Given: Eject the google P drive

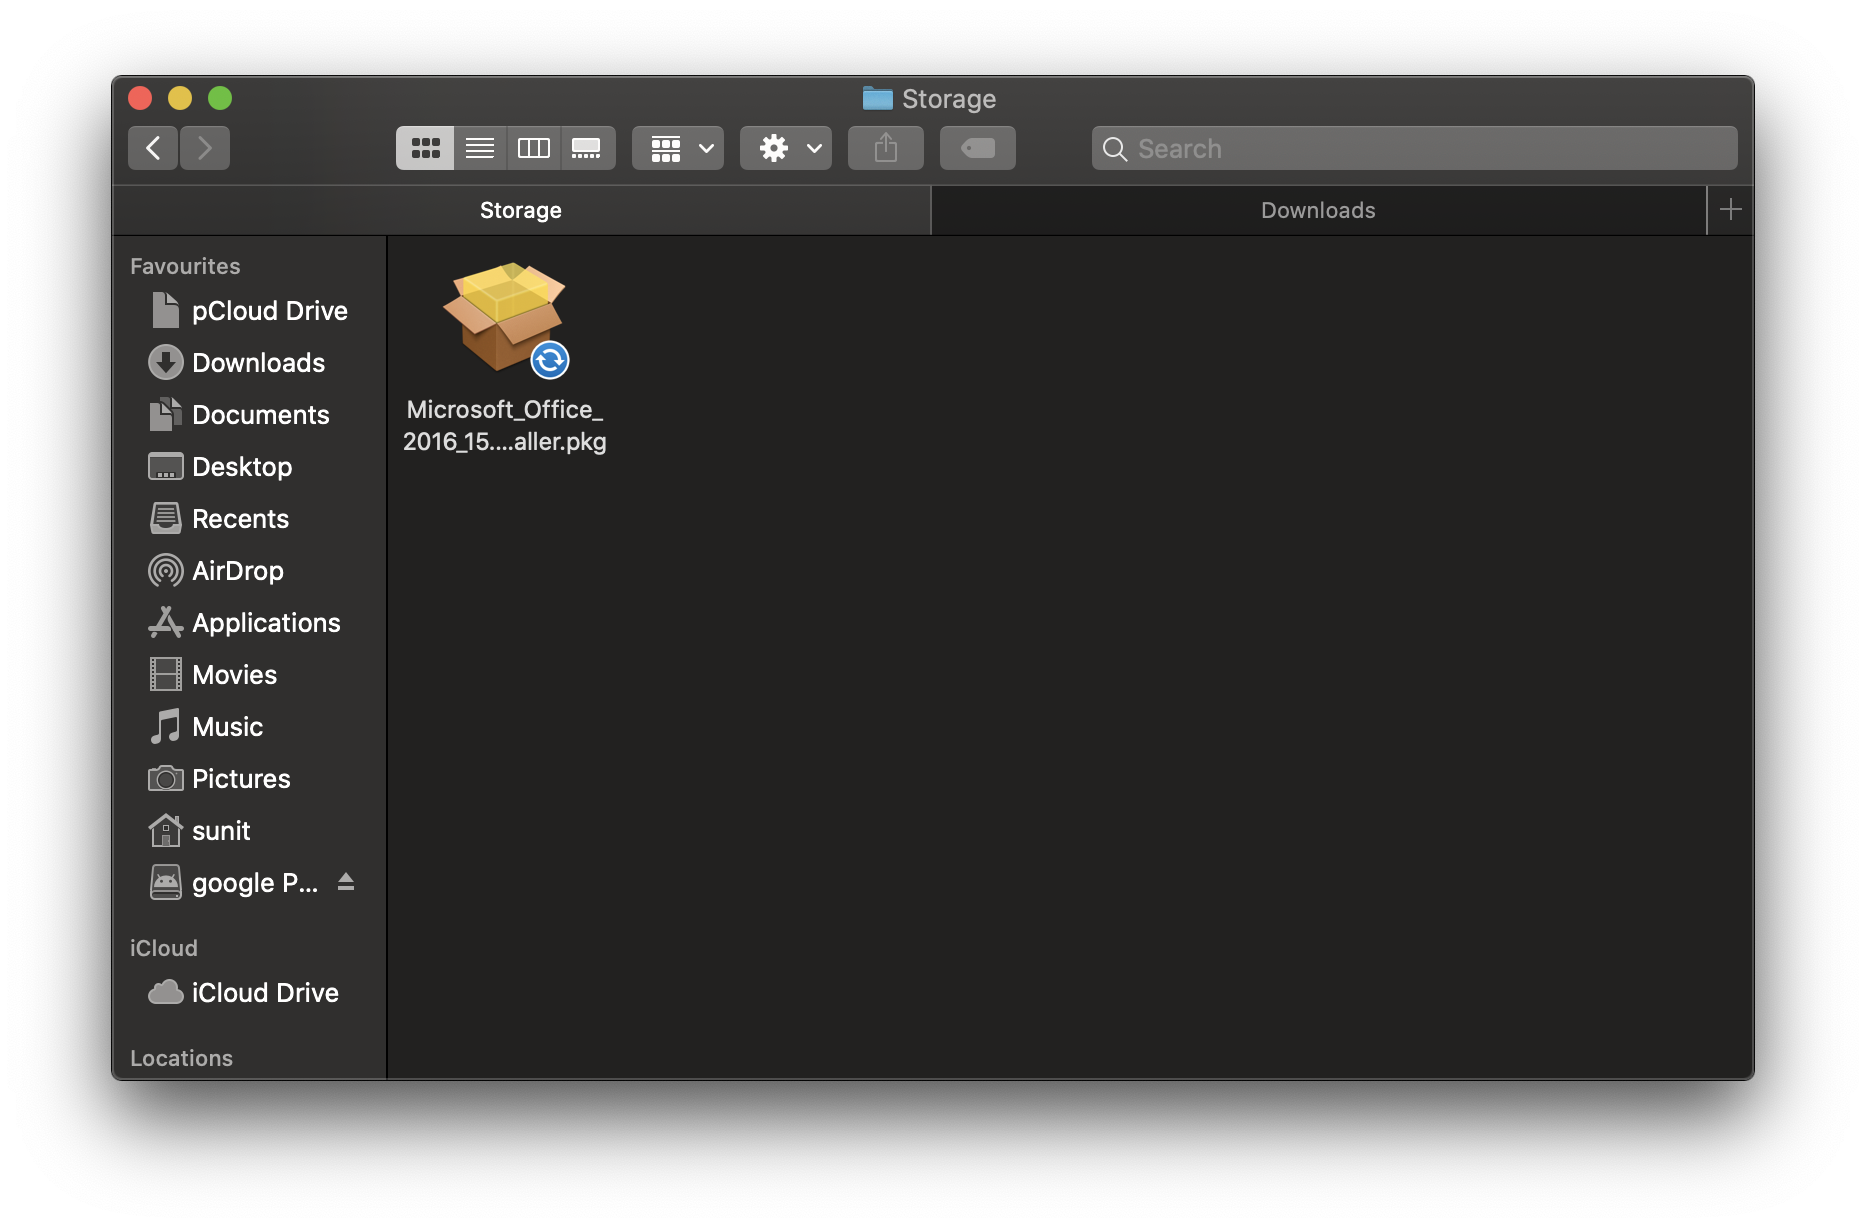Looking at the screenshot, I should coord(346,882).
